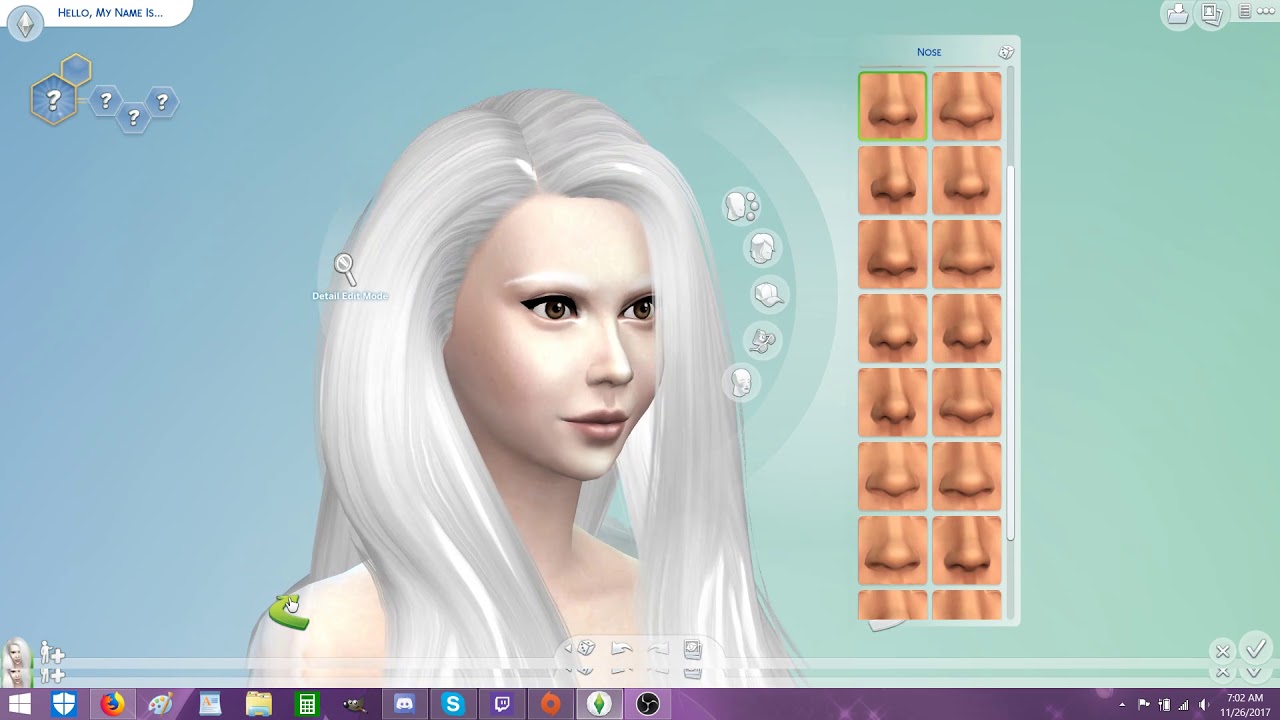Click the Hello, My Name Is field
The image size is (1280, 720).
tap(110, 13)
